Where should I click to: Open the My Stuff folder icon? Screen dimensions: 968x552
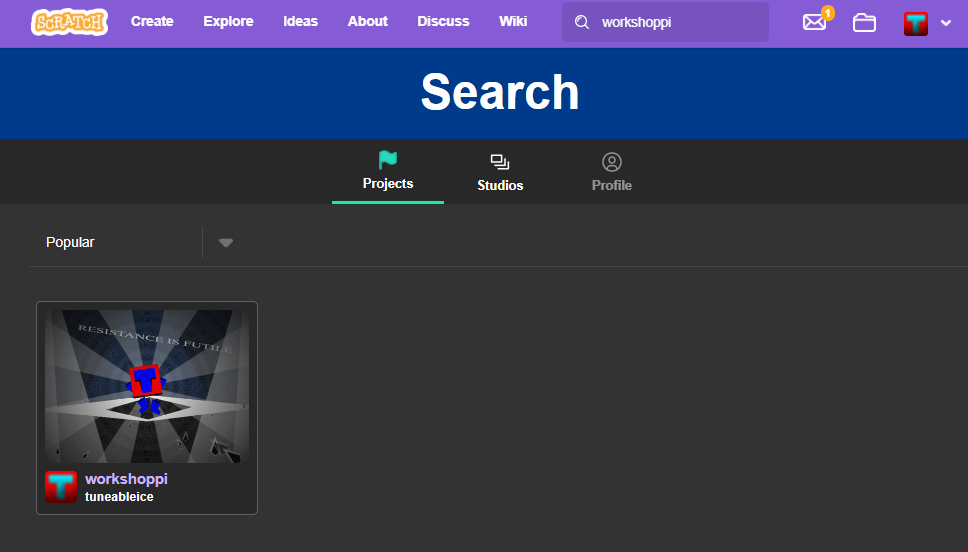tap(864, 23)
